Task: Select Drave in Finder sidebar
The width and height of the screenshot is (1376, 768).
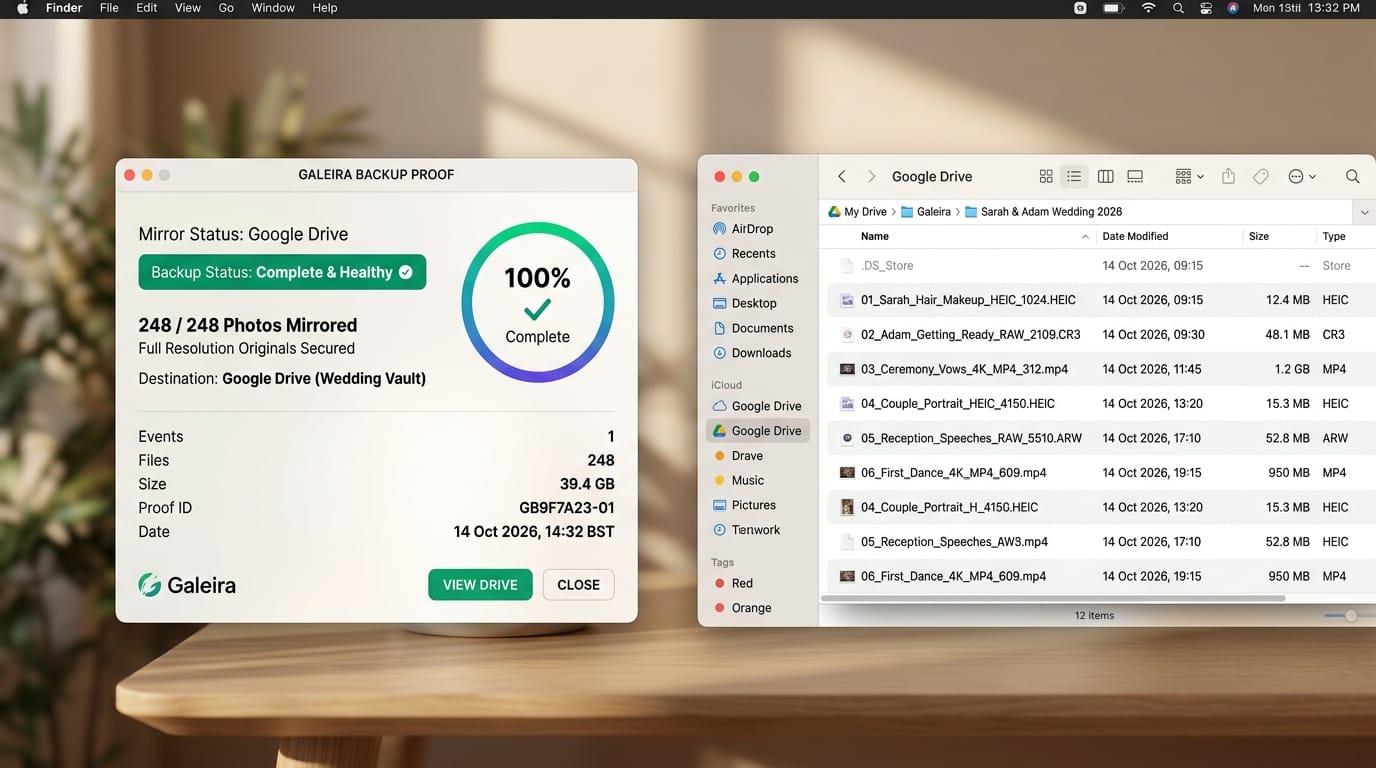Action: 737,456
